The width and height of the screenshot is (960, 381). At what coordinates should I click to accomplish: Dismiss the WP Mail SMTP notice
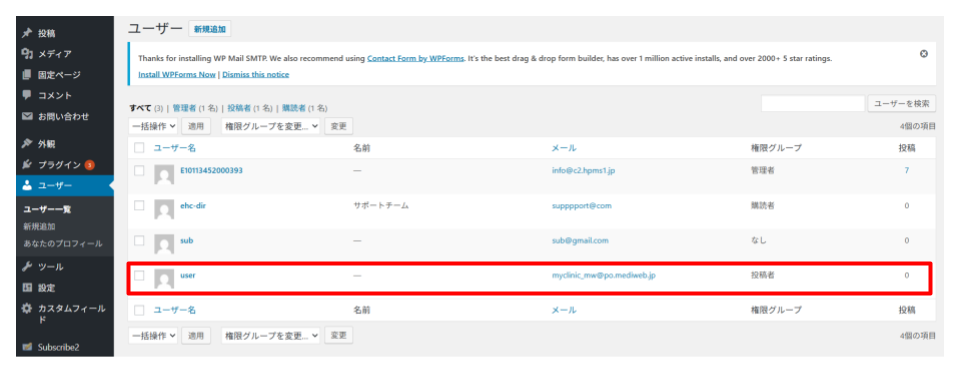click(x=924, y=54)
